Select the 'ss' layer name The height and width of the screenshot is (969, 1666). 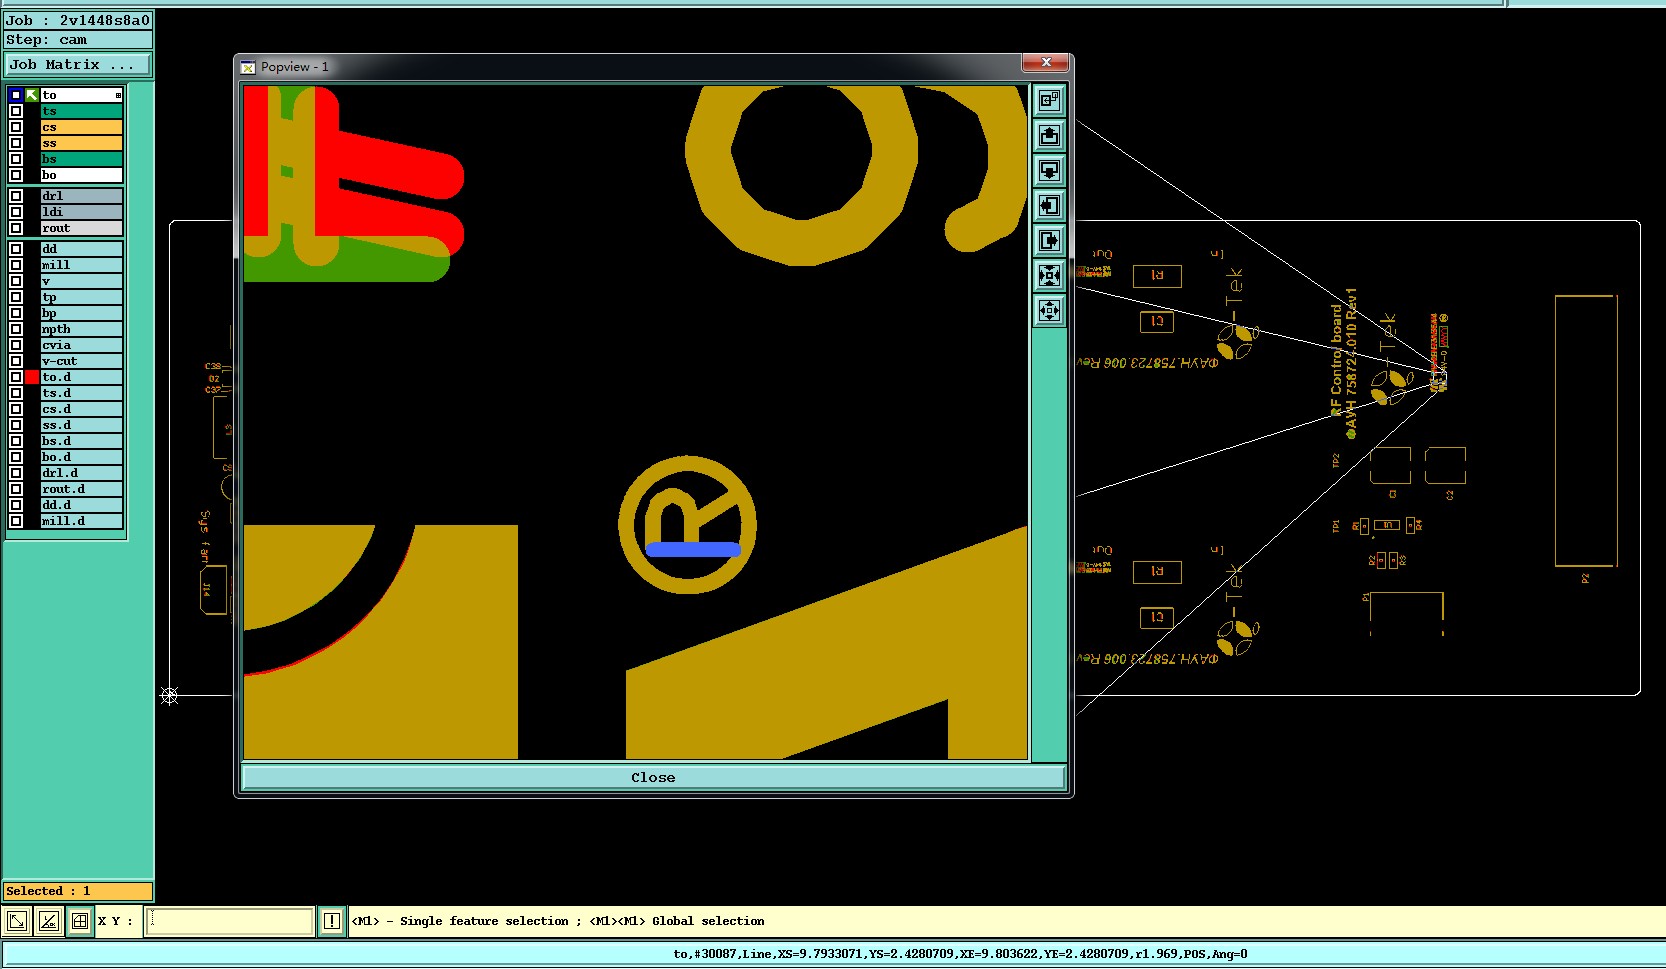81,143
